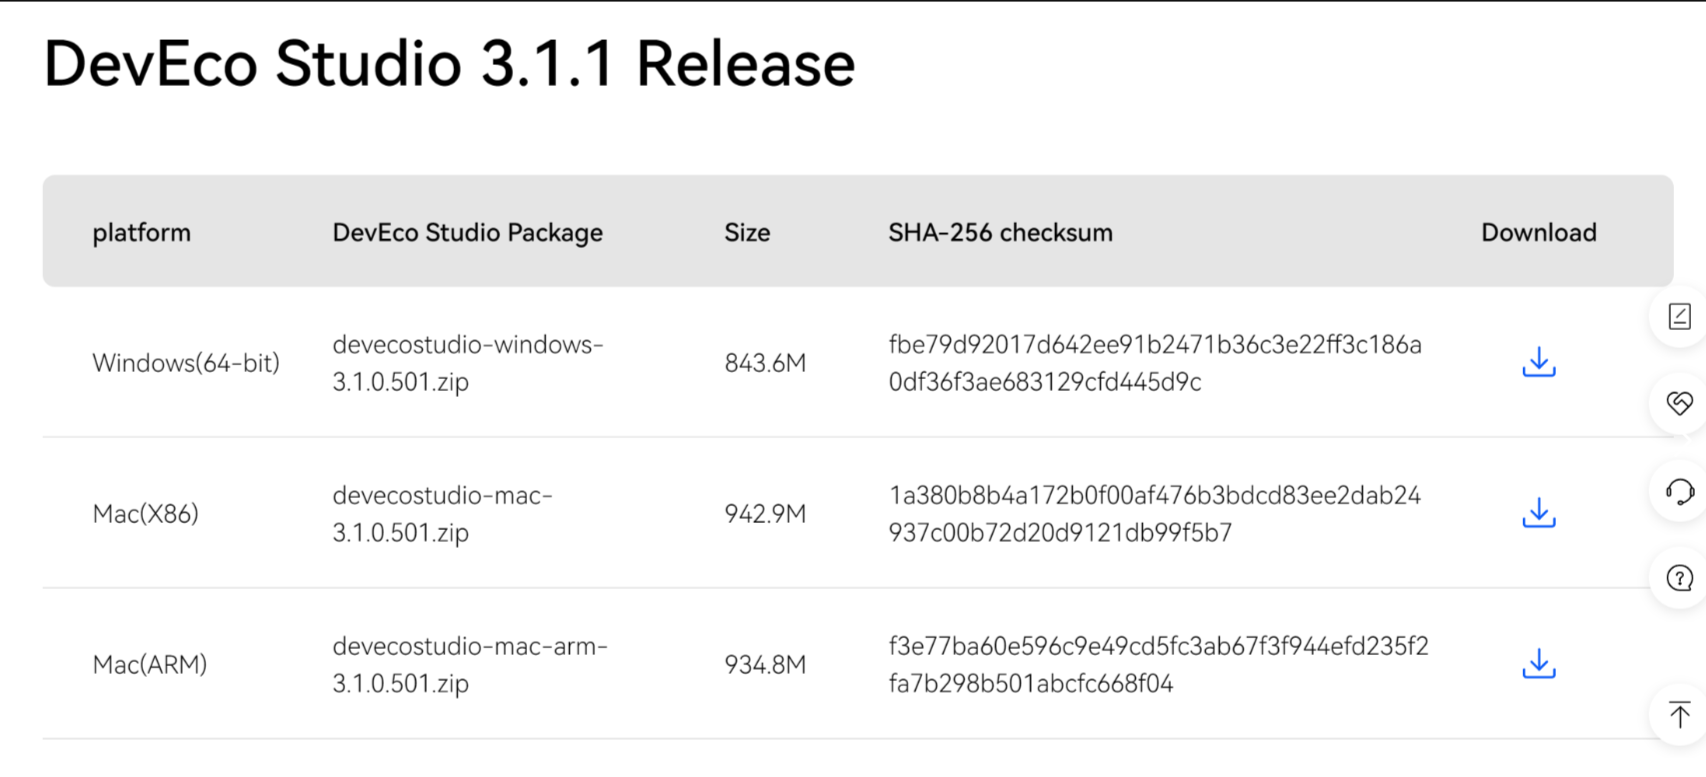1706x777 pixels.
Task: Click the devecostudio-mac-3.1.0.501.zip file name
Action: (442, 514)
